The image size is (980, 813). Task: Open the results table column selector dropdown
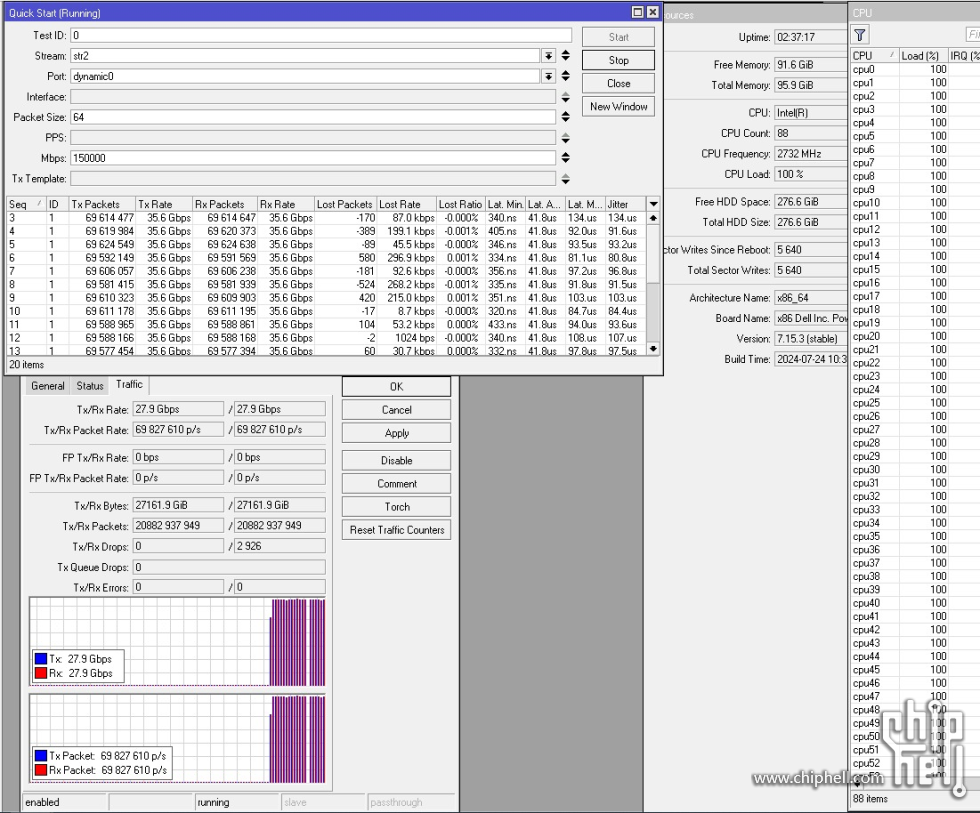653,204
